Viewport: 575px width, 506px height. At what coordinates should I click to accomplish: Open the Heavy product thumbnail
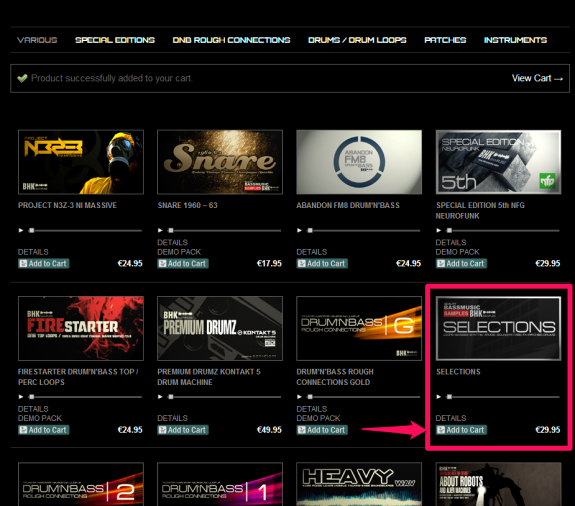pyautogui.click(x=359, y=484)
